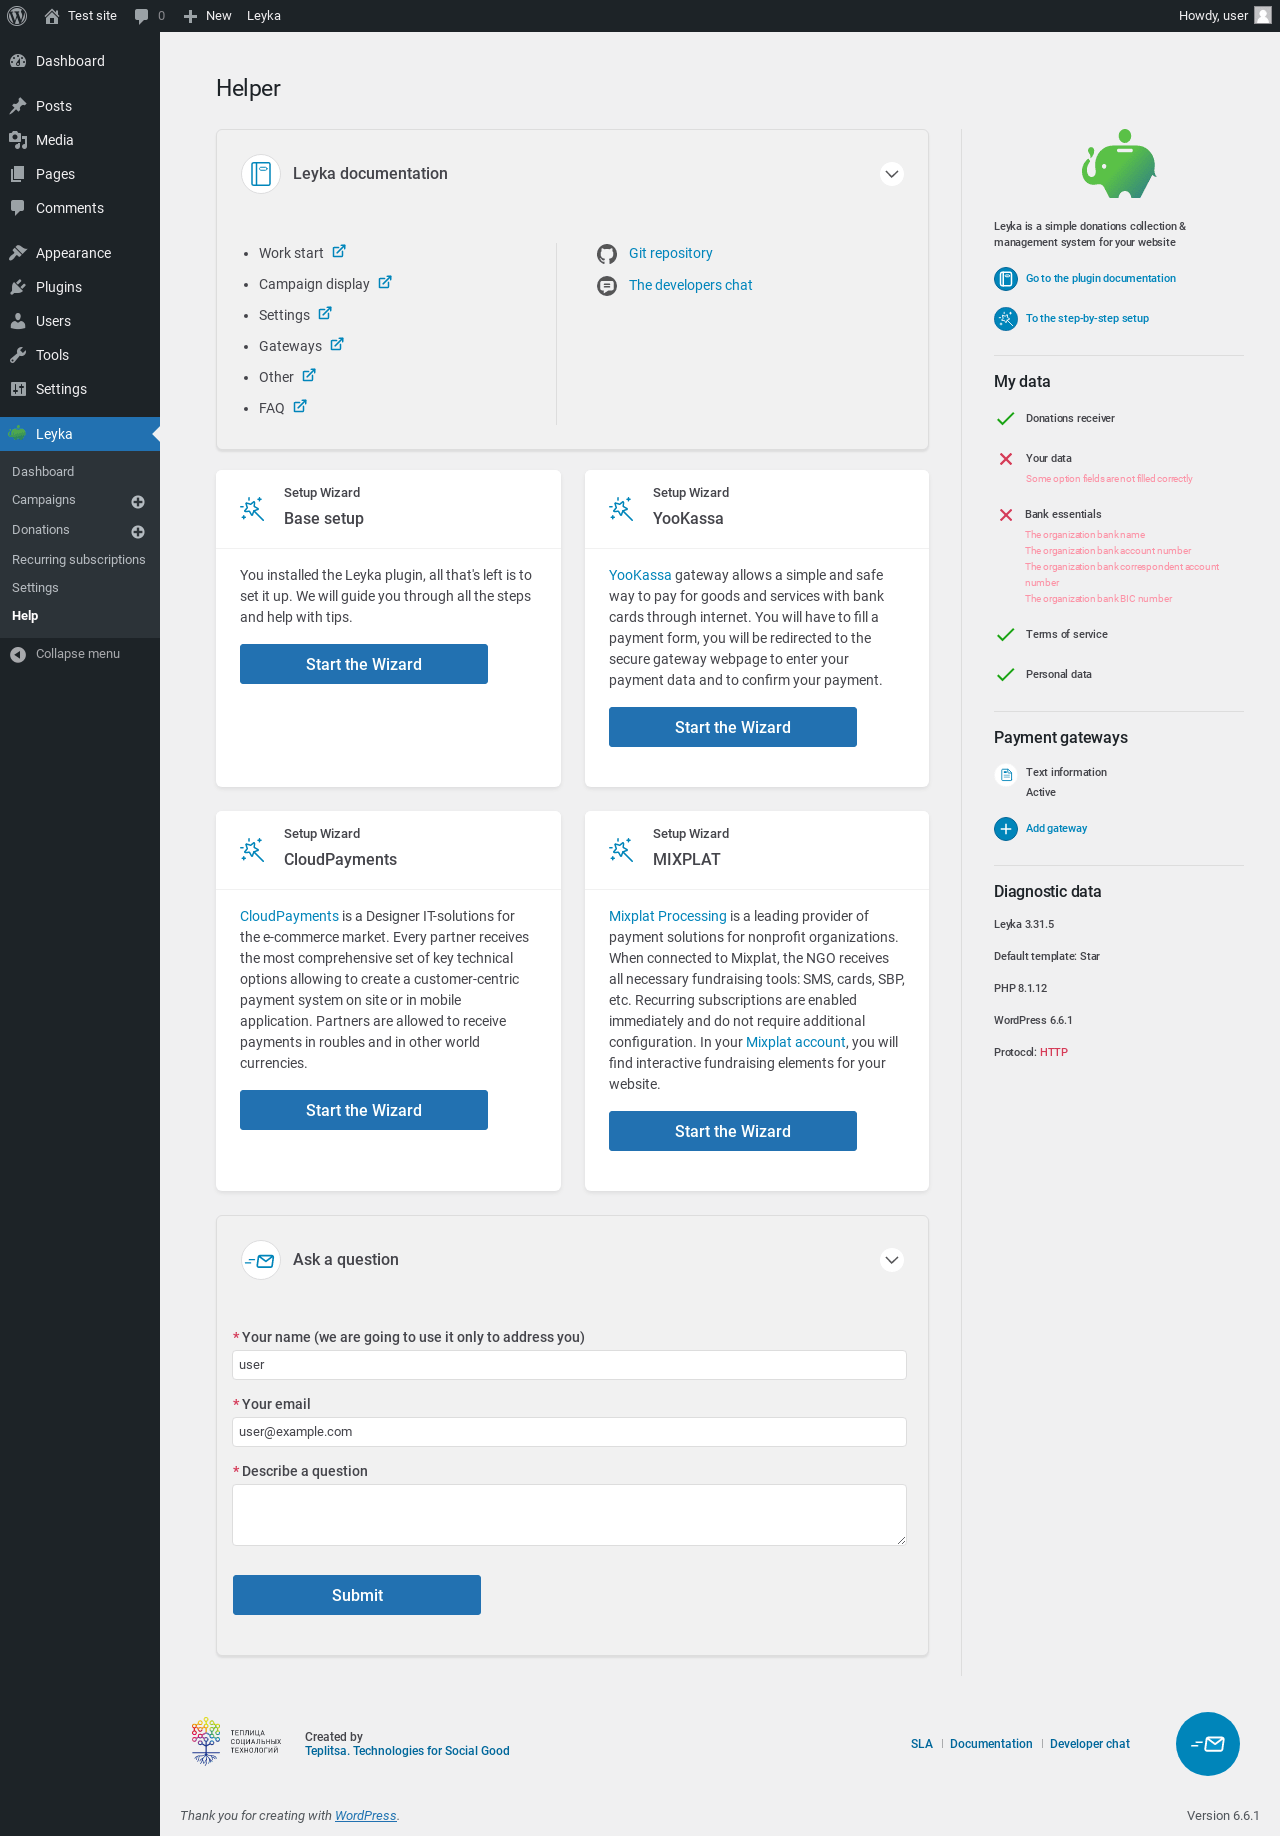
Task: Open The developers chat link
Action: click(x=691, y=285)
